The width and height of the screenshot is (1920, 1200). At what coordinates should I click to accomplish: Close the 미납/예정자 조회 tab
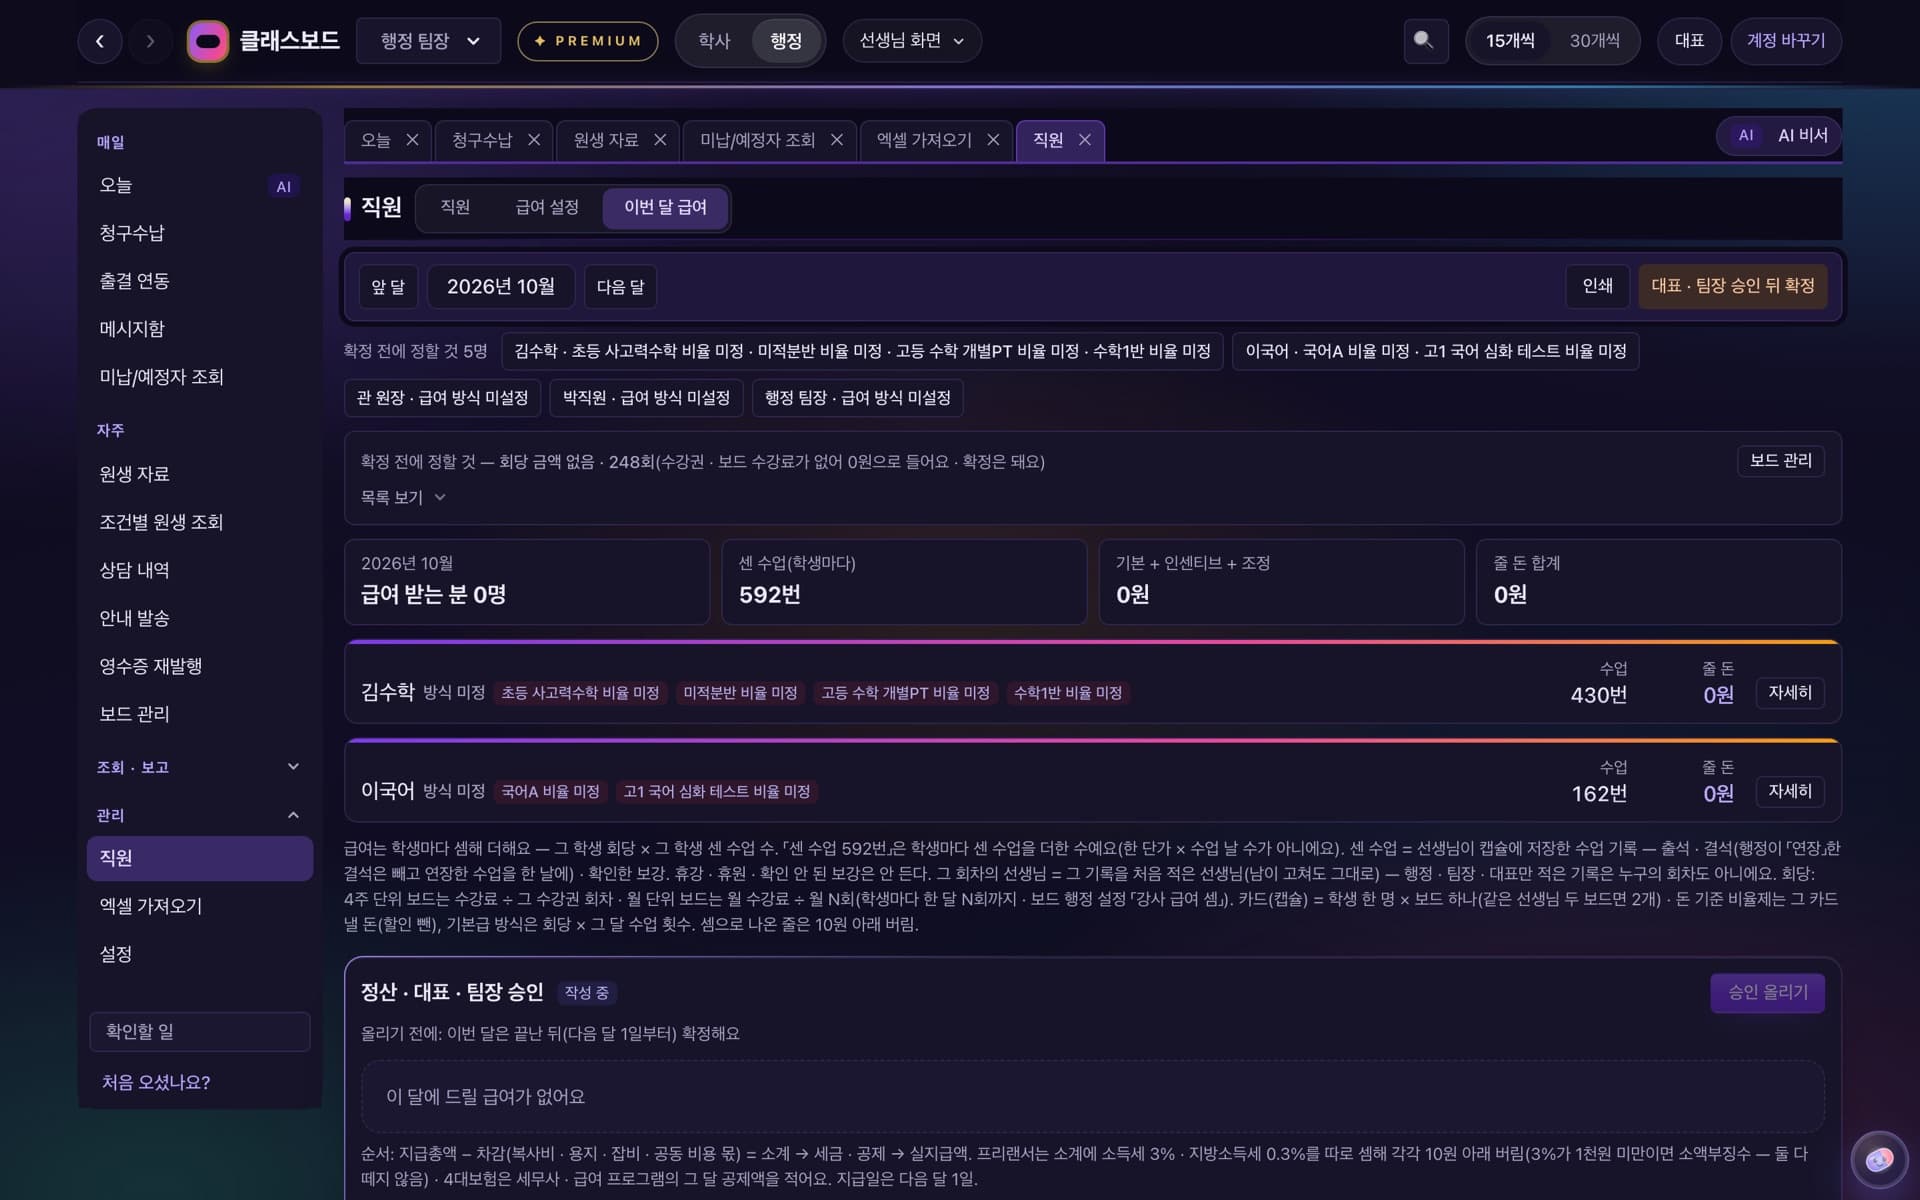[837, 140]
